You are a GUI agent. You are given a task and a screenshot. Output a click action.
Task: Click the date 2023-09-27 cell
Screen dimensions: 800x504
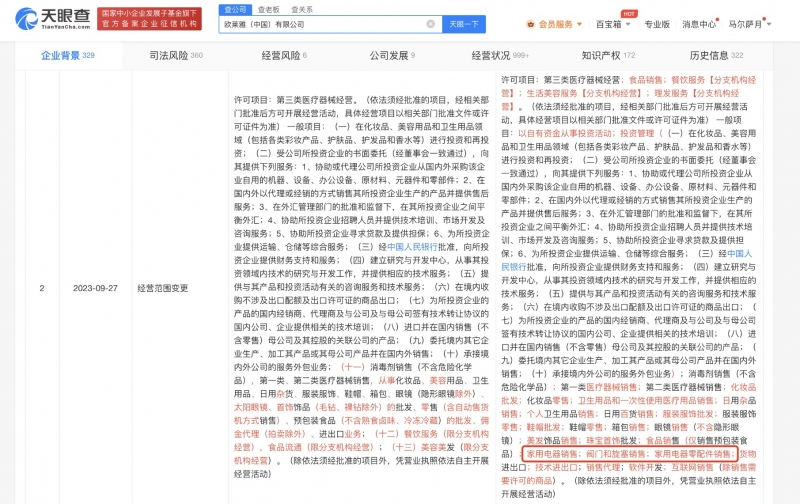95,288
